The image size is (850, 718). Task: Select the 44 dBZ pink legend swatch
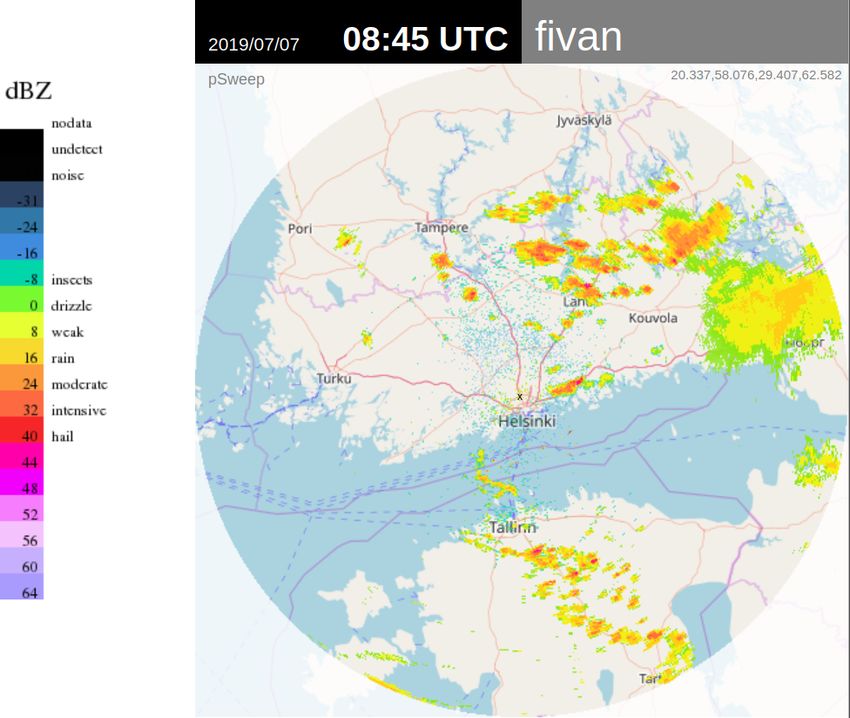pyautogui.click(x=22, y=456)
